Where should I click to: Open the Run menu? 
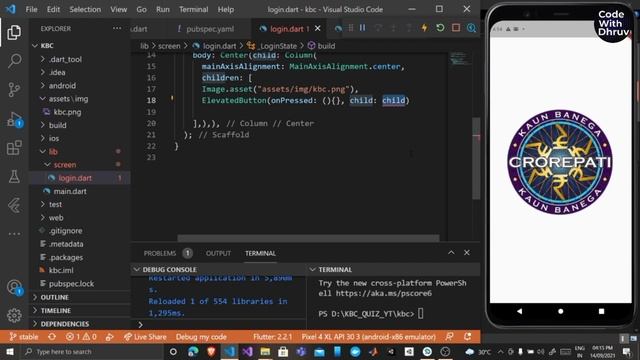coord(162,9)
